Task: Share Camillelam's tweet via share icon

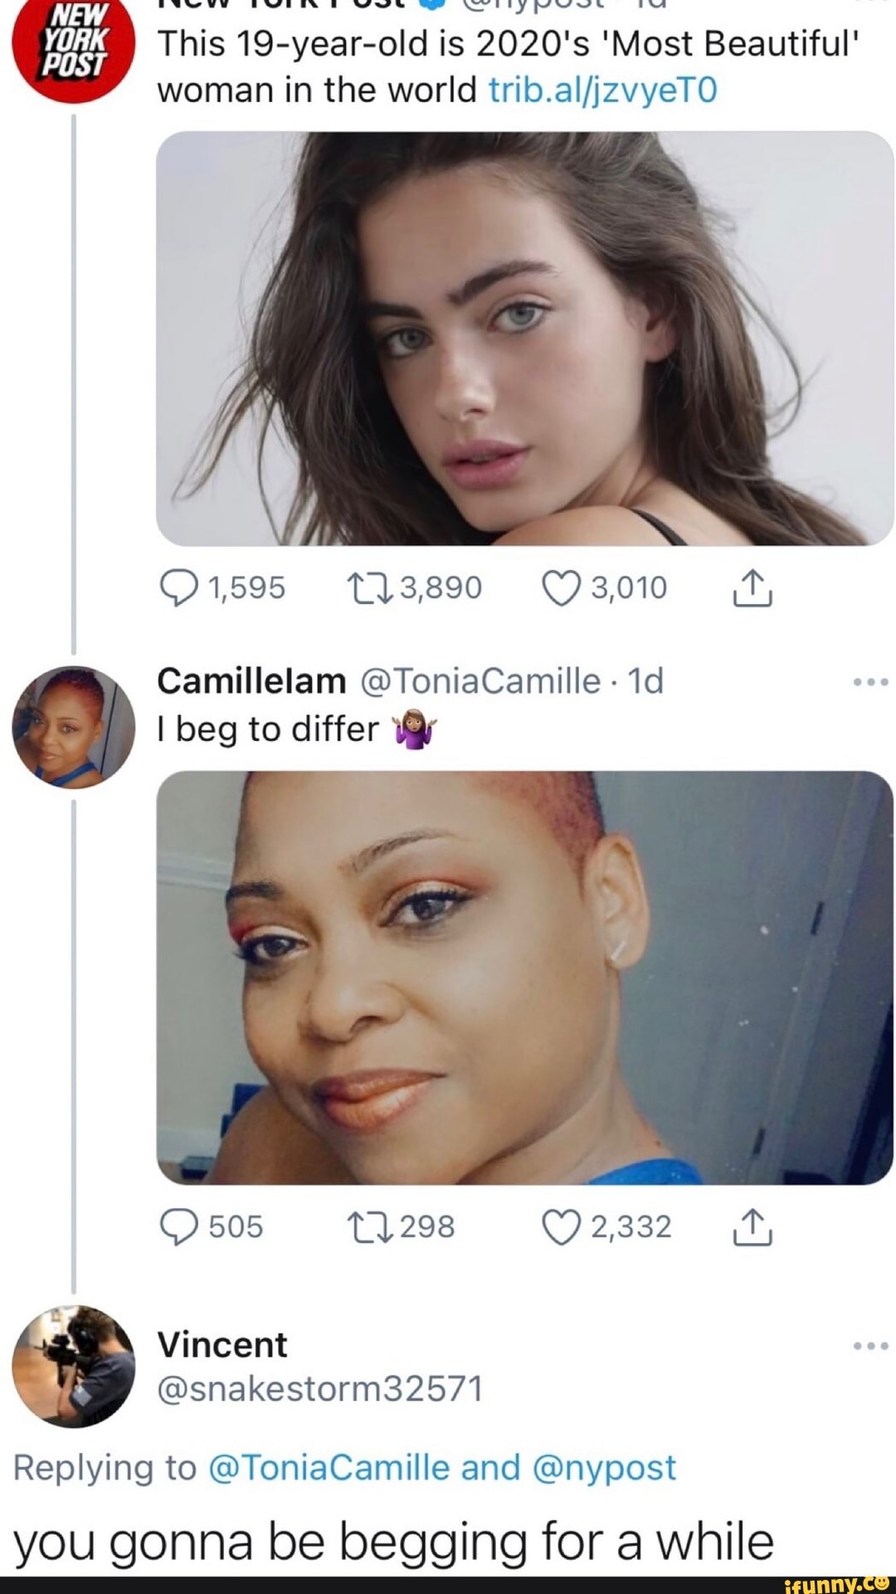Action: point(752,1227)
